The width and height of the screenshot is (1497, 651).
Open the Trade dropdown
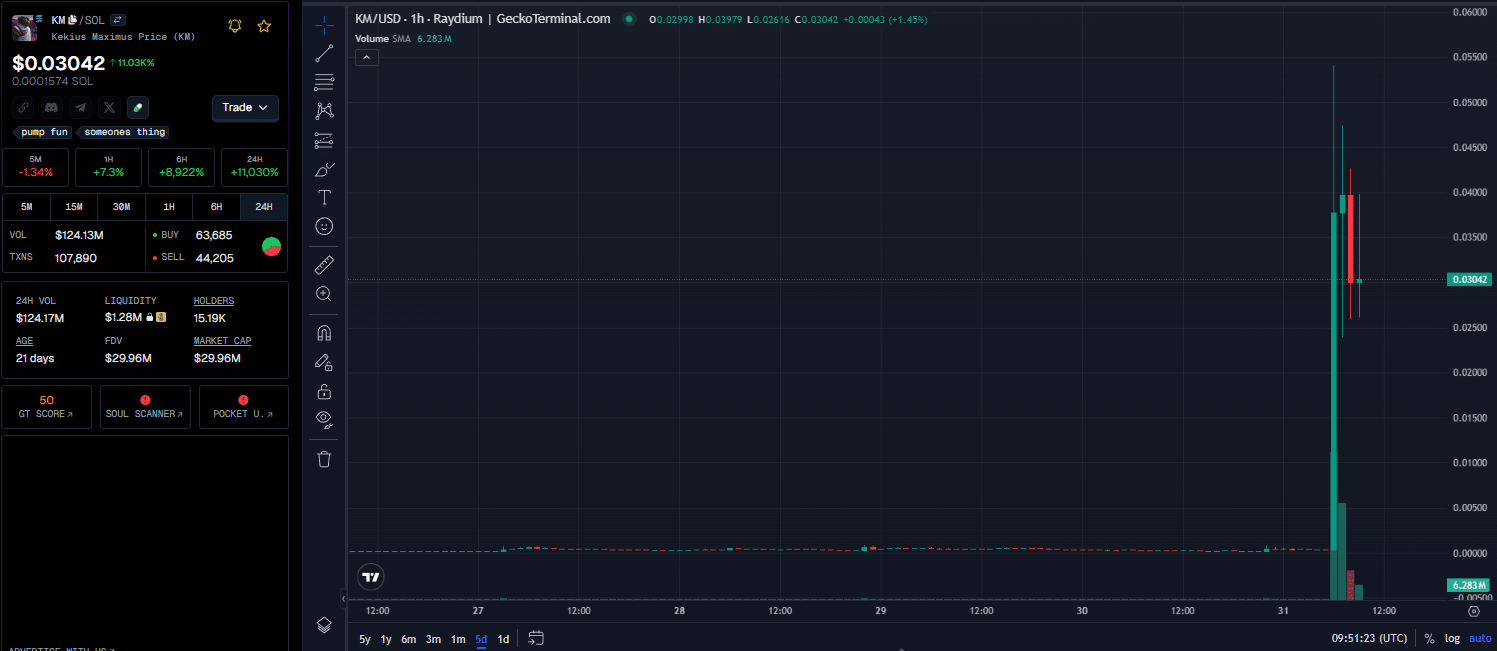click(245, 108)
